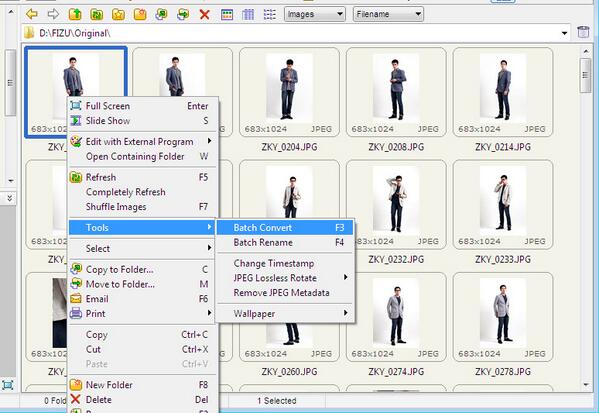Click the move to folder toolbar icon
The height and width of the screenshot is (413, 599).
tap(183, 15)
